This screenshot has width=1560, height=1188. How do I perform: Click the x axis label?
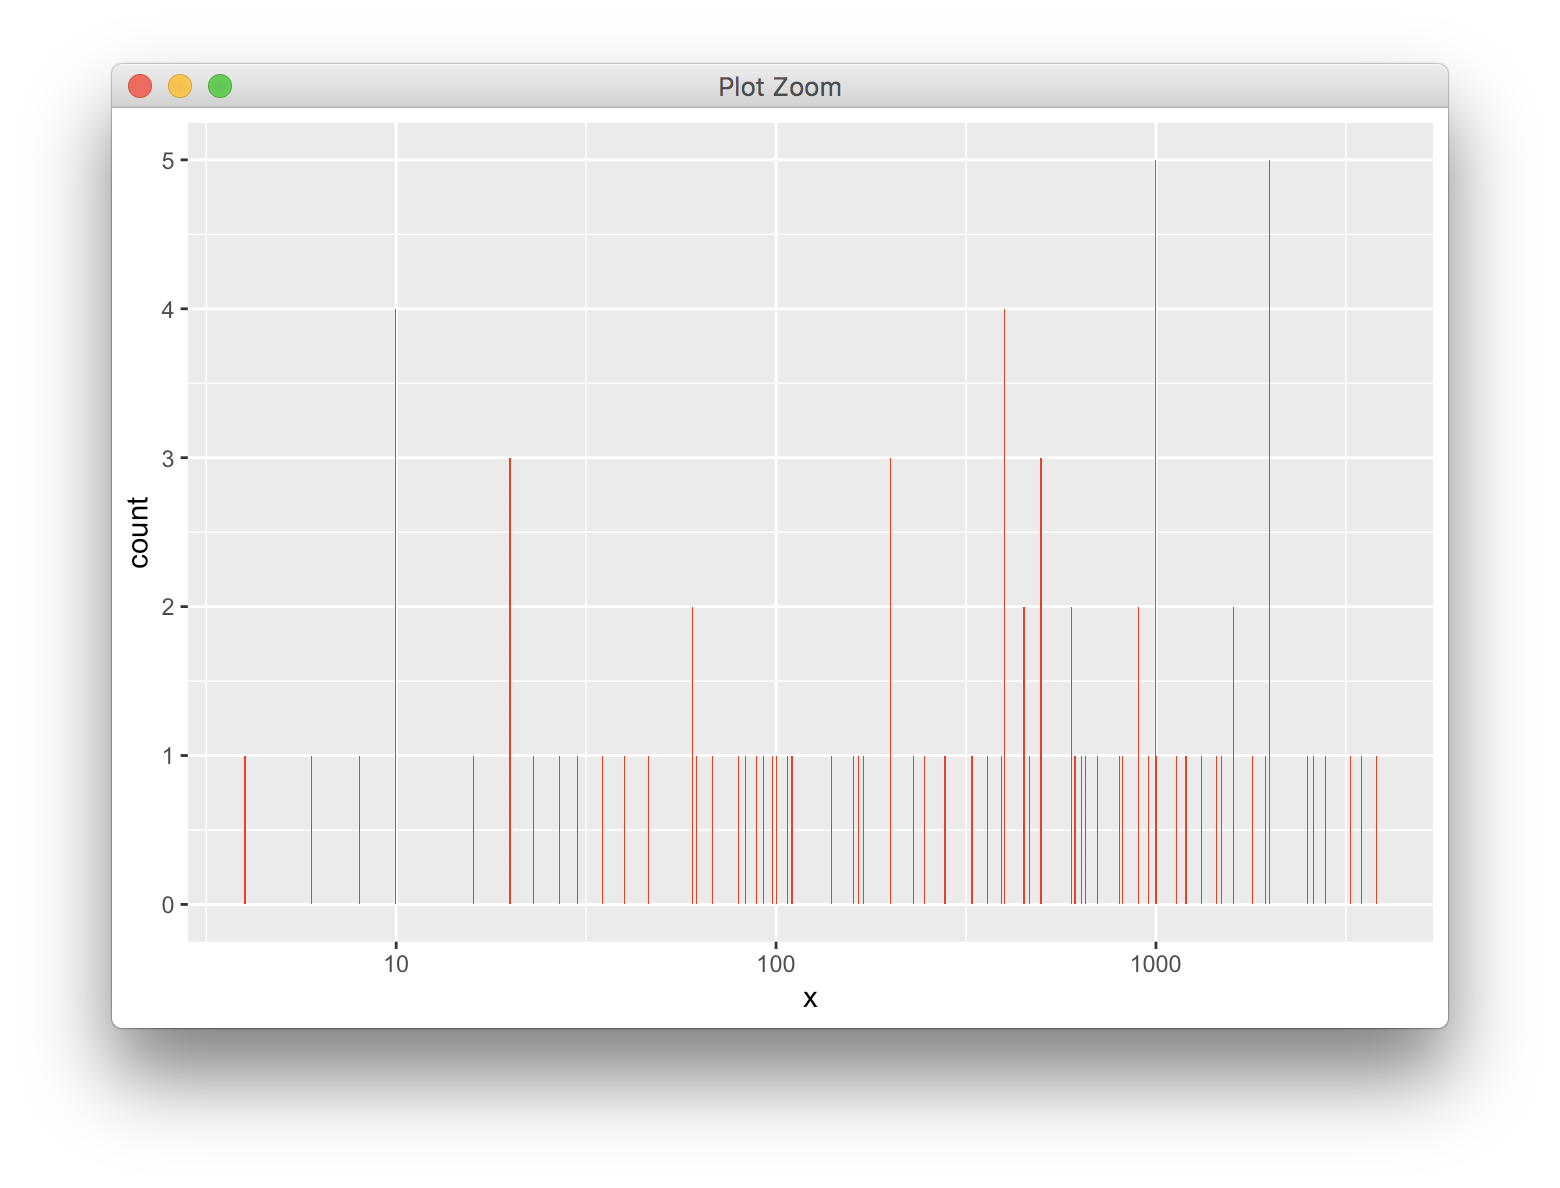point(810,998)
